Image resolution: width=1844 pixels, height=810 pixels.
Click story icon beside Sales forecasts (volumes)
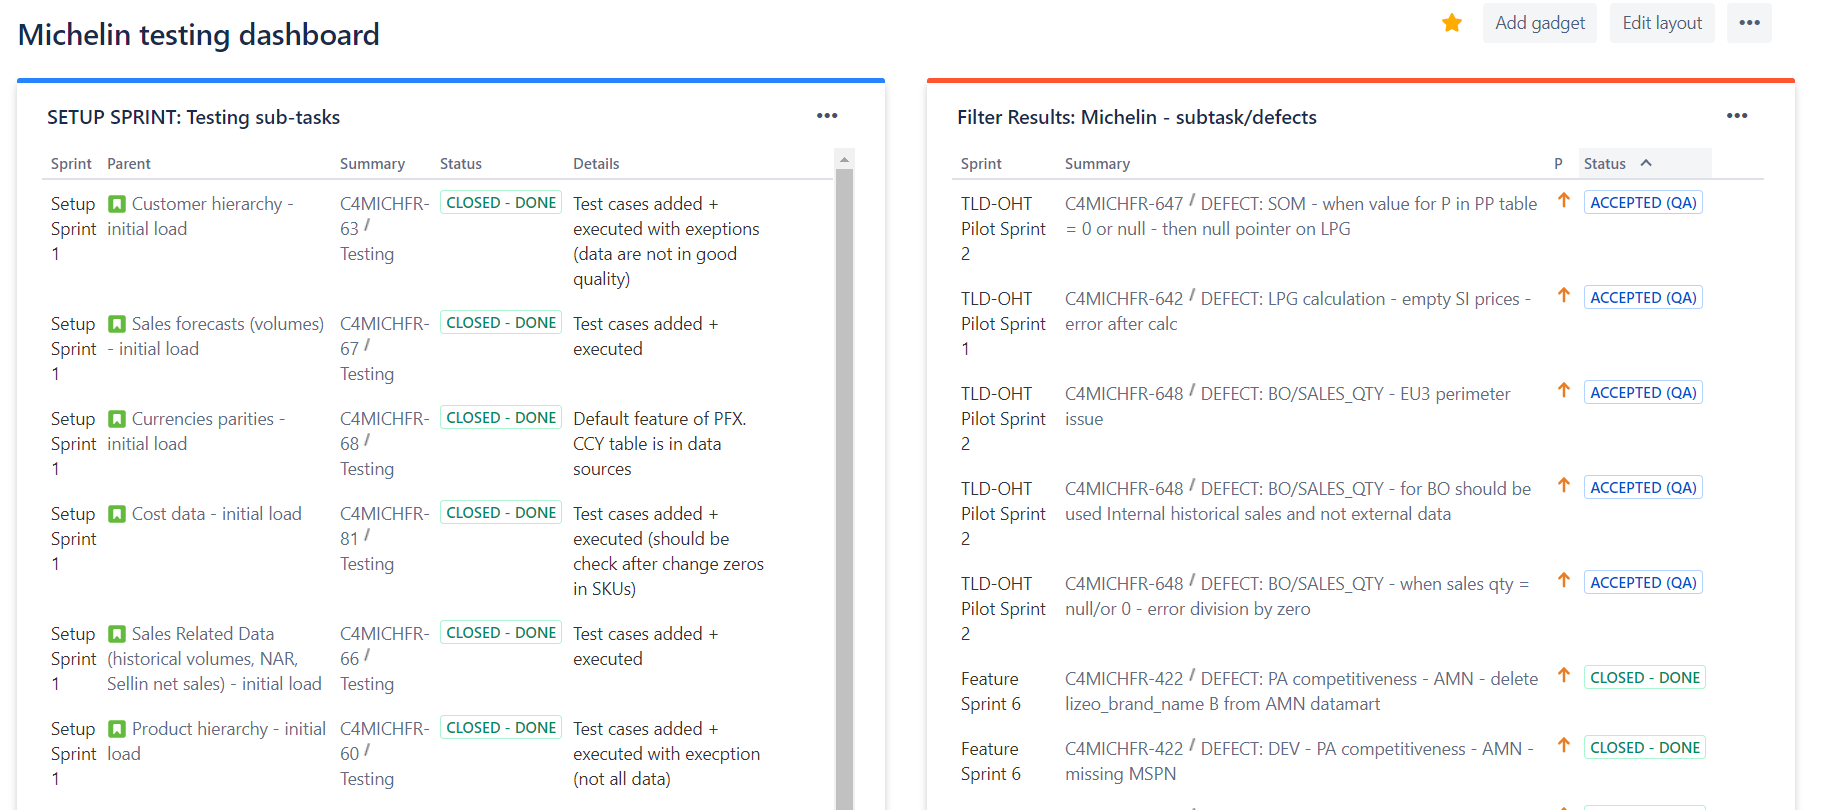(x=117, y=324)
